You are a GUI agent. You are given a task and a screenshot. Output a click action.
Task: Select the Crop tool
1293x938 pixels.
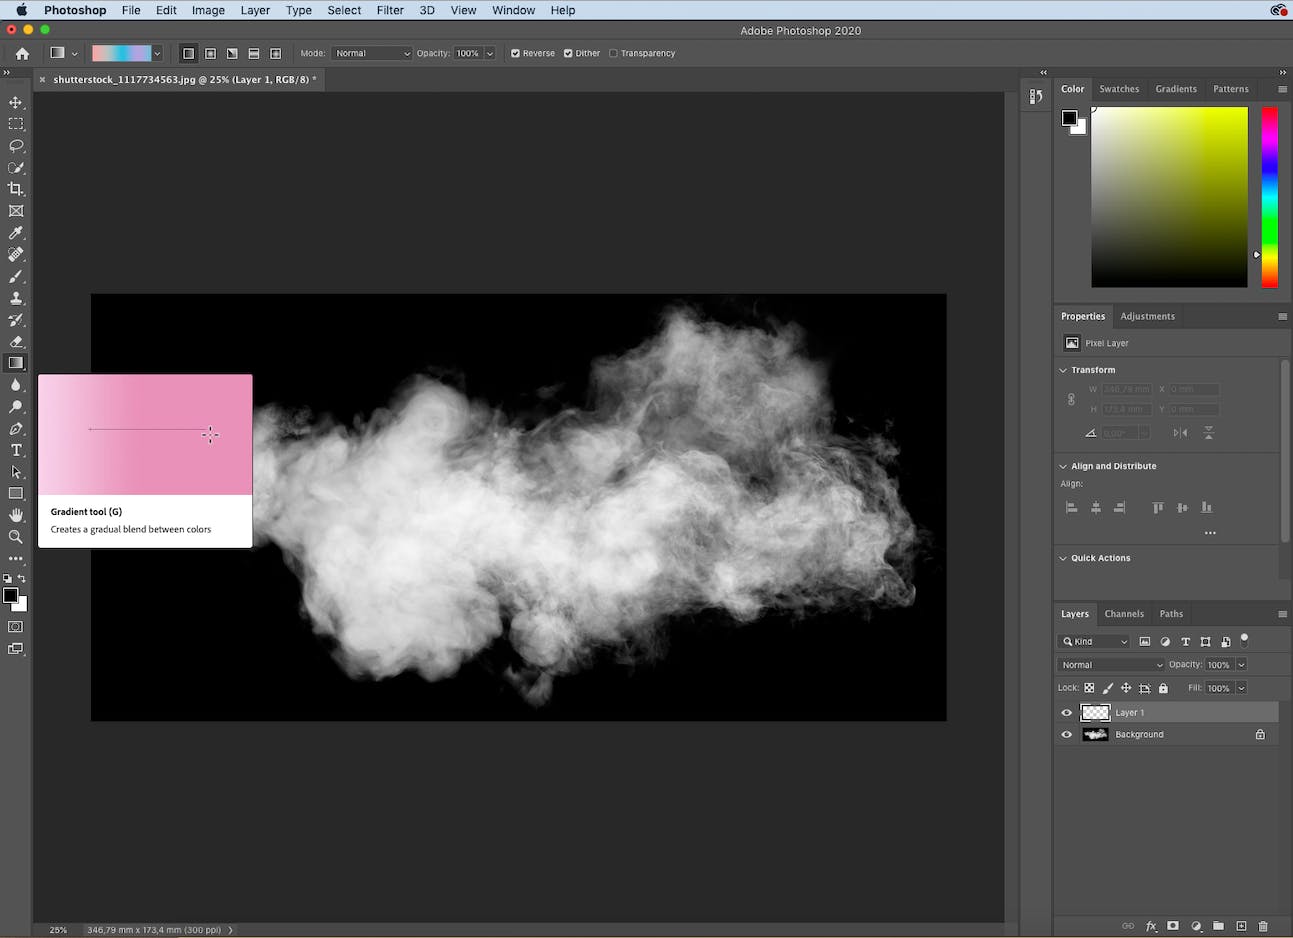click(x=16, y=189)
